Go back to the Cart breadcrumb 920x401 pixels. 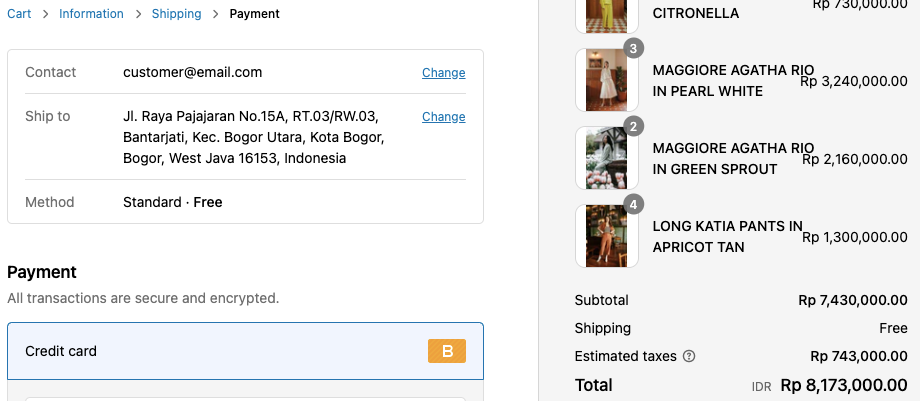19,14
